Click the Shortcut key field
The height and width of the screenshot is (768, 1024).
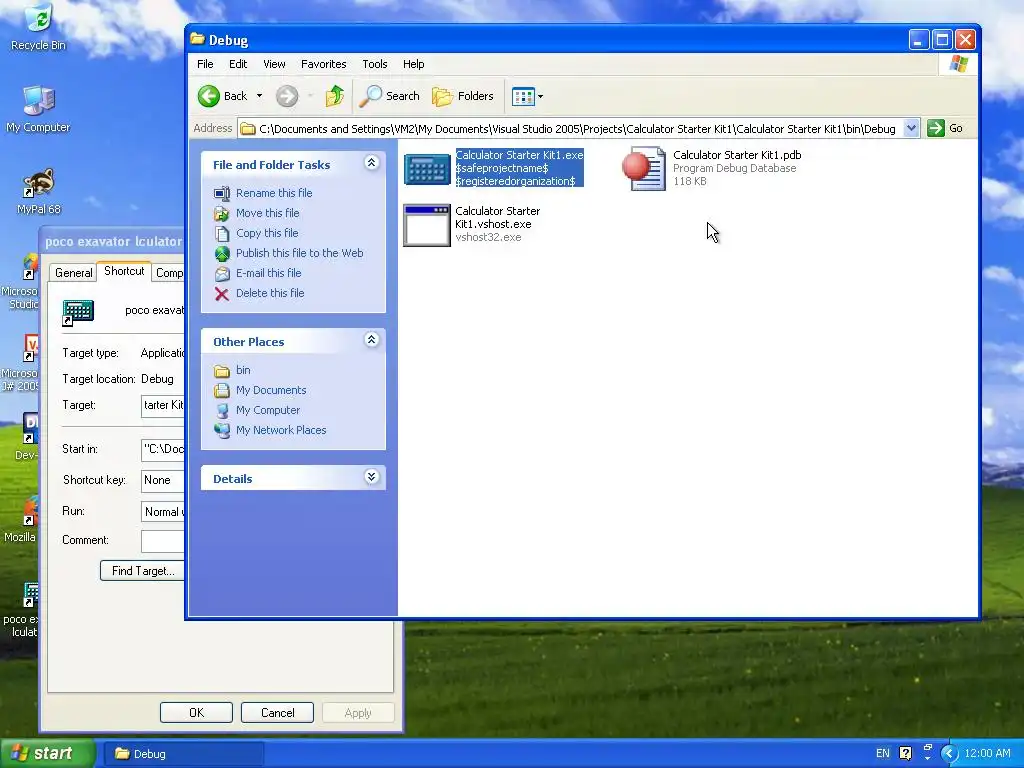[x=163, y=480]
